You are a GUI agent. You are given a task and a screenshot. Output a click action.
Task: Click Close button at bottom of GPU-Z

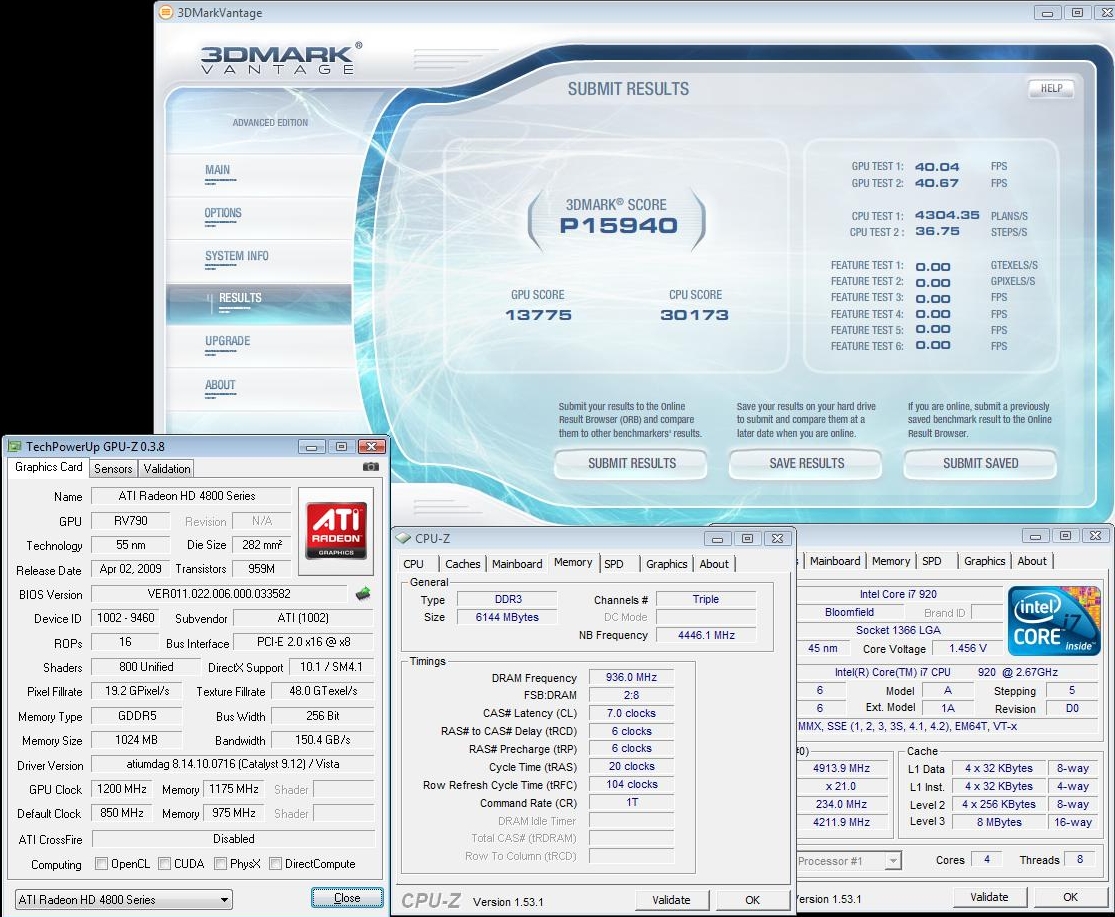tap(347, 898)
